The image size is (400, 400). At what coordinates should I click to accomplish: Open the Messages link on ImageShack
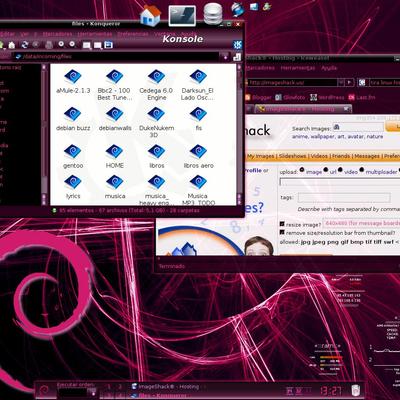pyautogui.click(x=367, y=156)
